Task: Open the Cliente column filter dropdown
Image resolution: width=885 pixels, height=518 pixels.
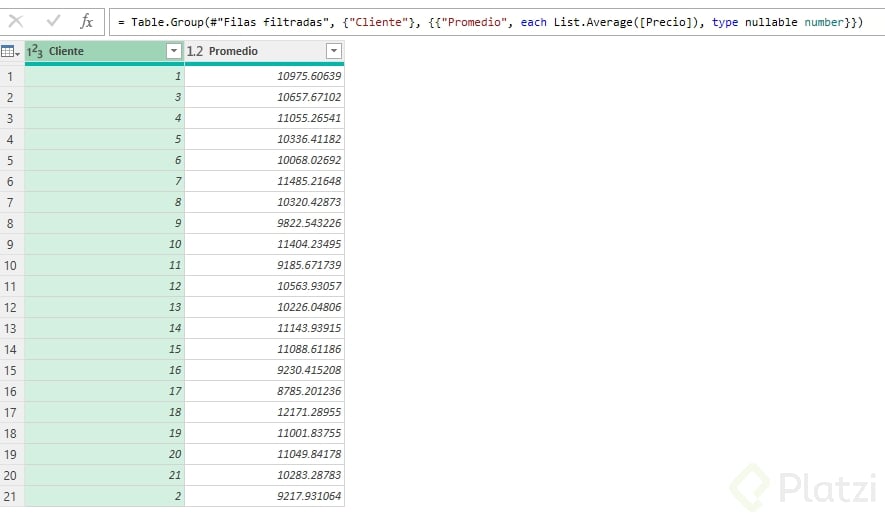Action: tap(174, 51)
